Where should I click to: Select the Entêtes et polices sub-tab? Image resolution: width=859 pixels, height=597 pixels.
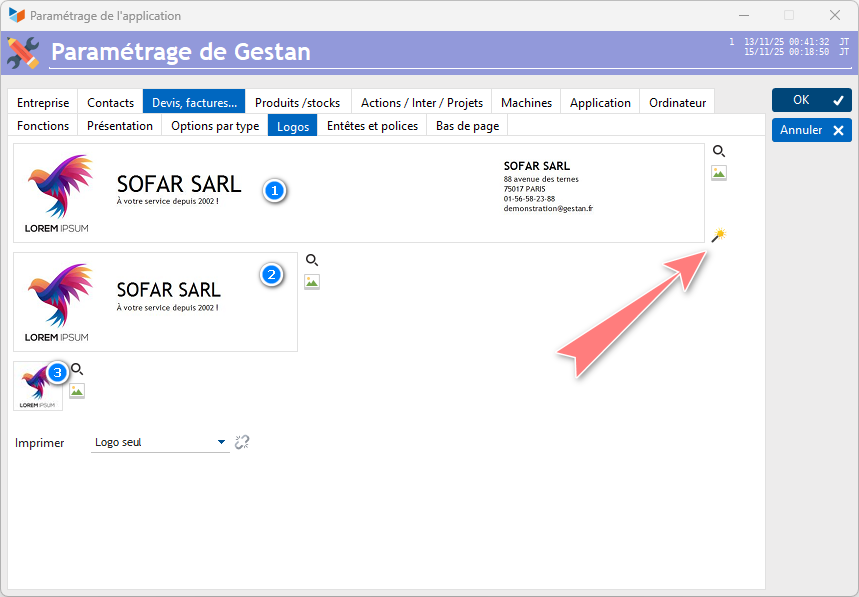[x=372, y=126]
